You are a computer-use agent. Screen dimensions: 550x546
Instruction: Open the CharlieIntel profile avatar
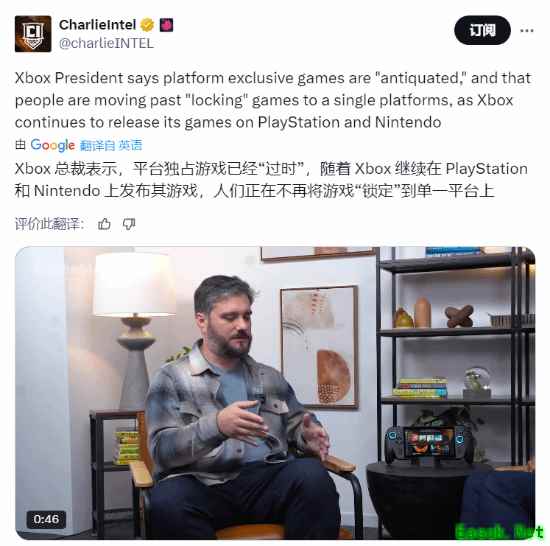click(33, 34)
